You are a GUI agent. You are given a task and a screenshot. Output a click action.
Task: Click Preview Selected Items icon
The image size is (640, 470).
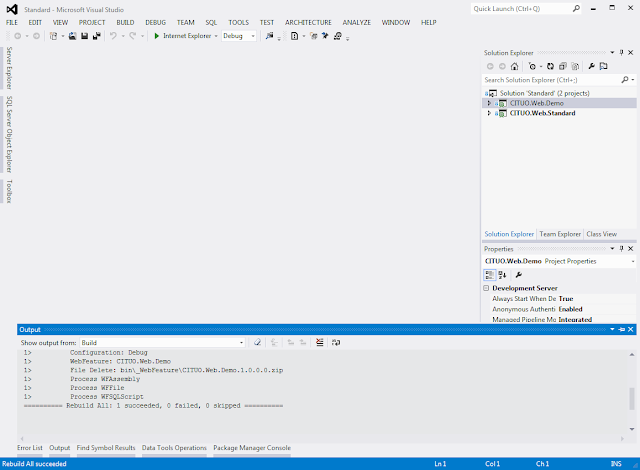click(x=604, y=66)
